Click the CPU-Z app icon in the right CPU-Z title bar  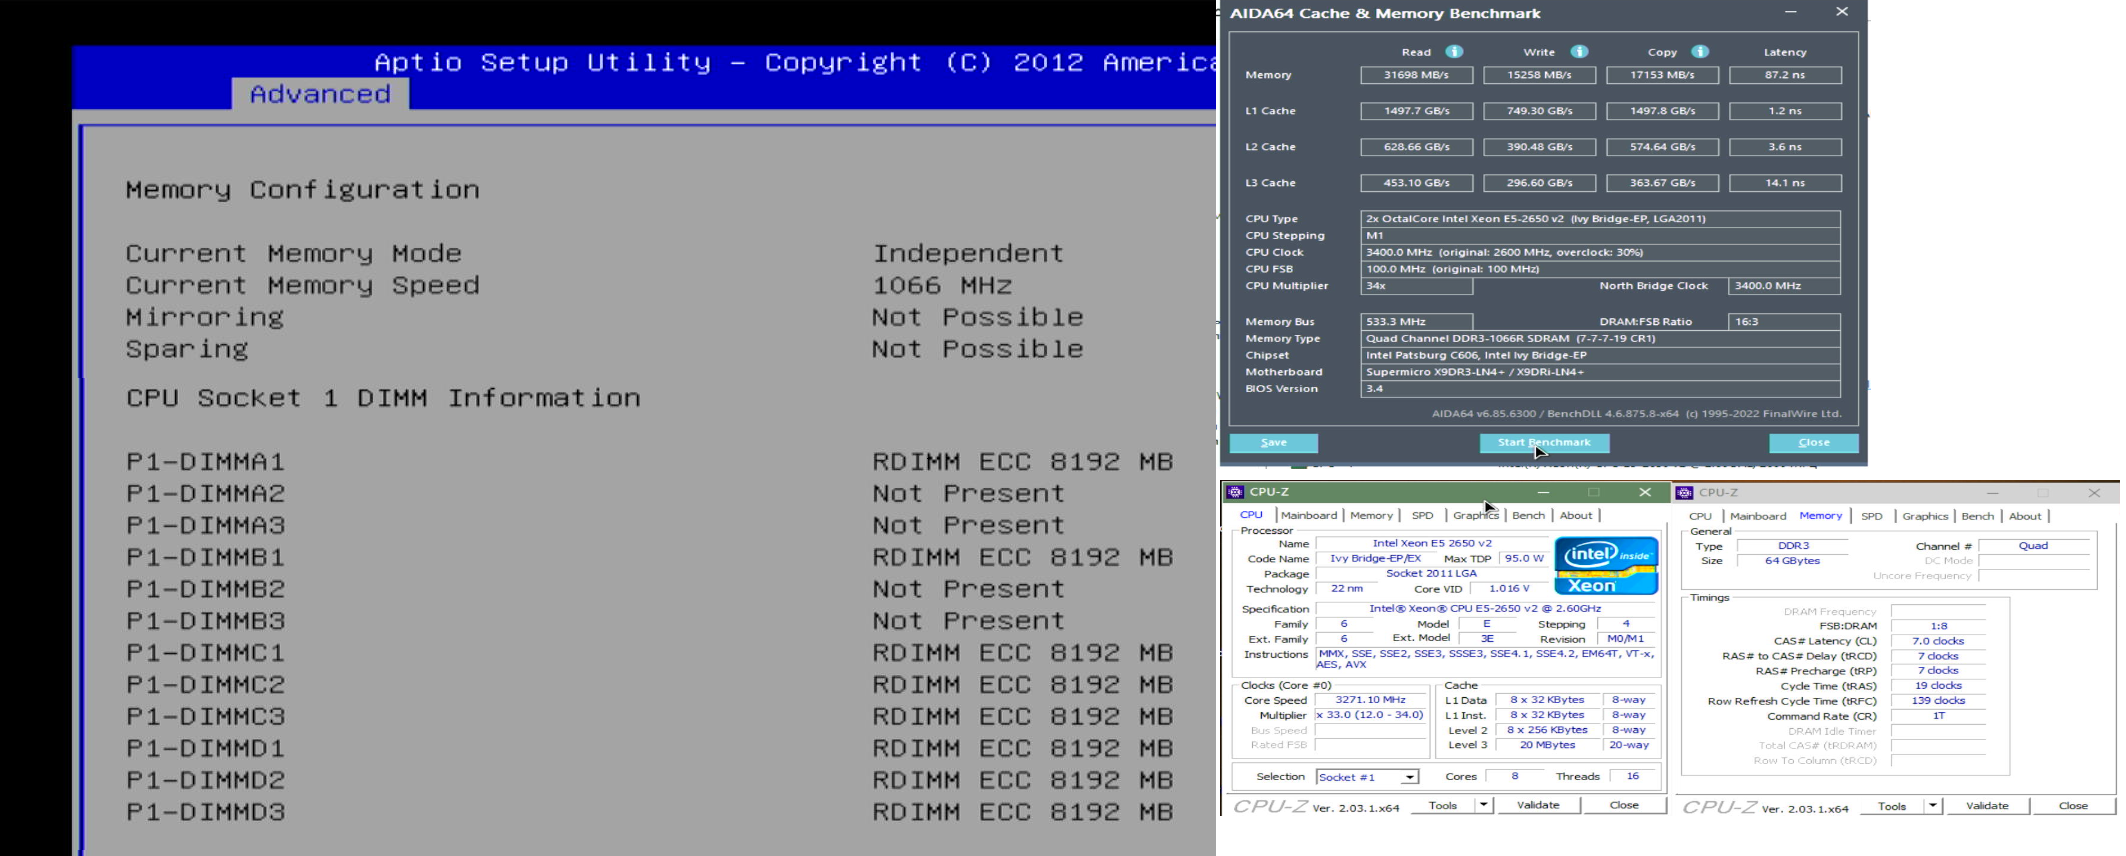click(x=1685, y=493)
